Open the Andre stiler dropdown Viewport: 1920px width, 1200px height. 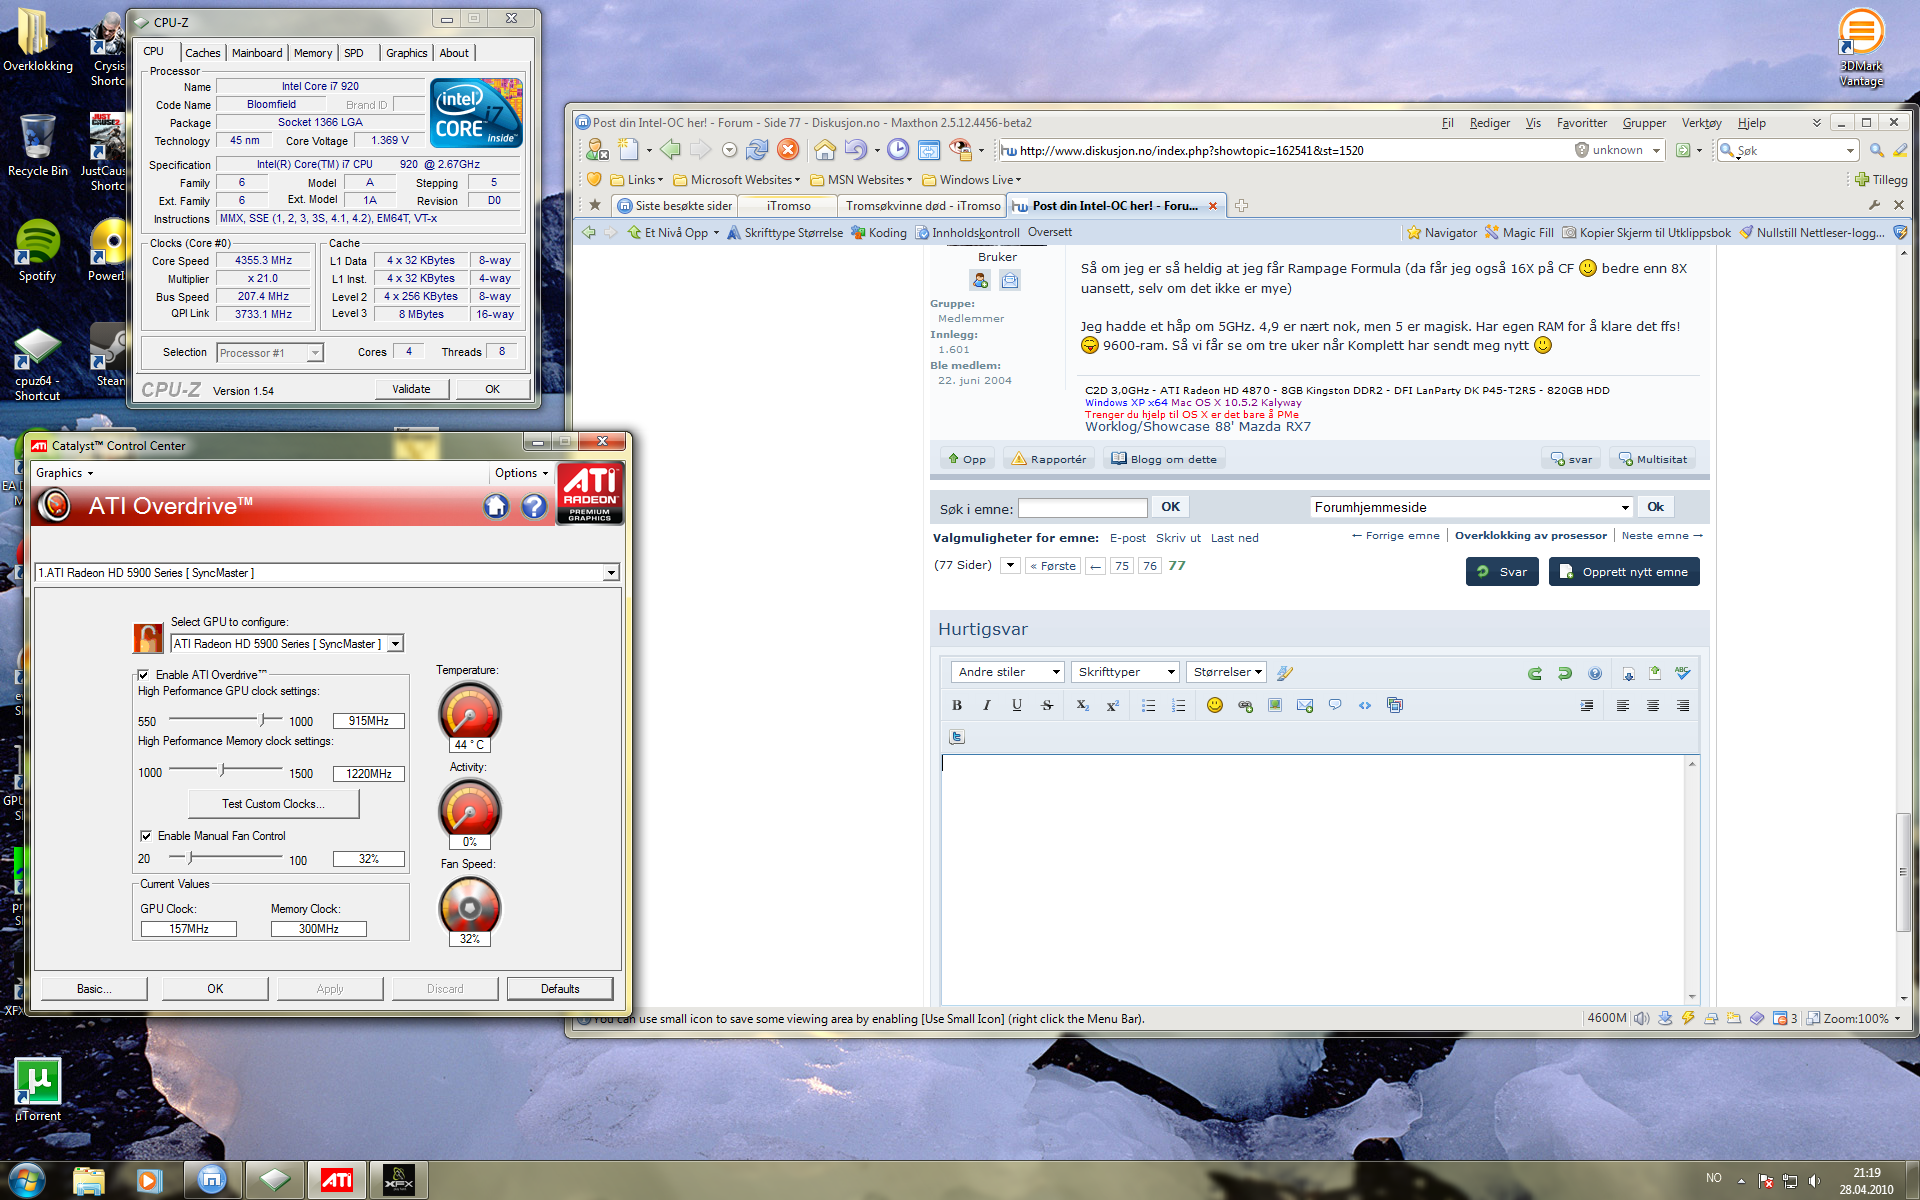click(1007, 672)
